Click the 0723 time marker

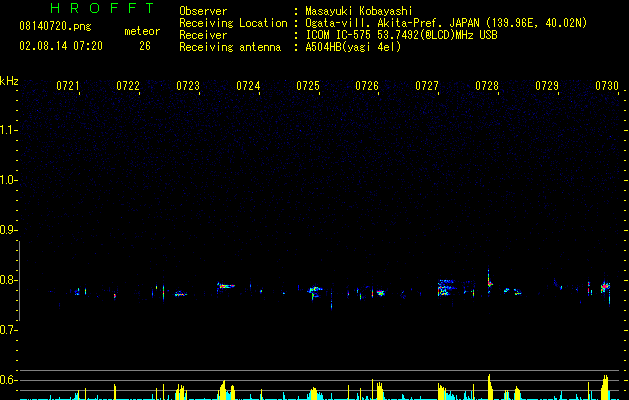click(188, 86)
